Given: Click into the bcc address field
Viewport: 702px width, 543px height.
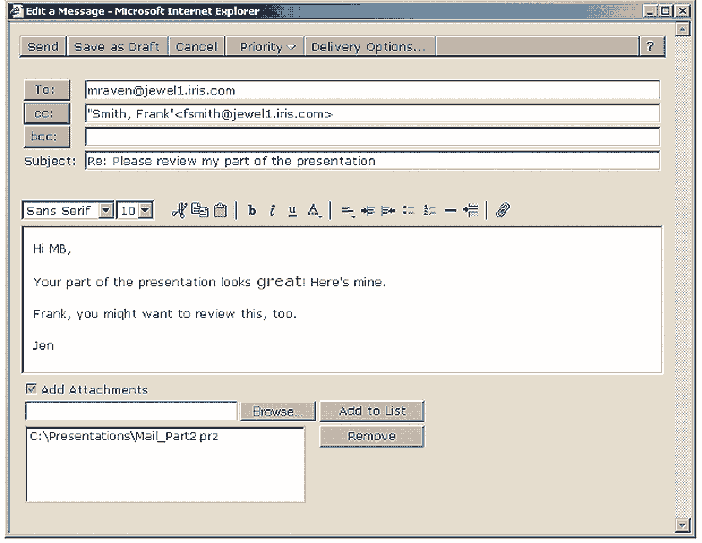Looking at the screenshot, I should pos(372,136).
